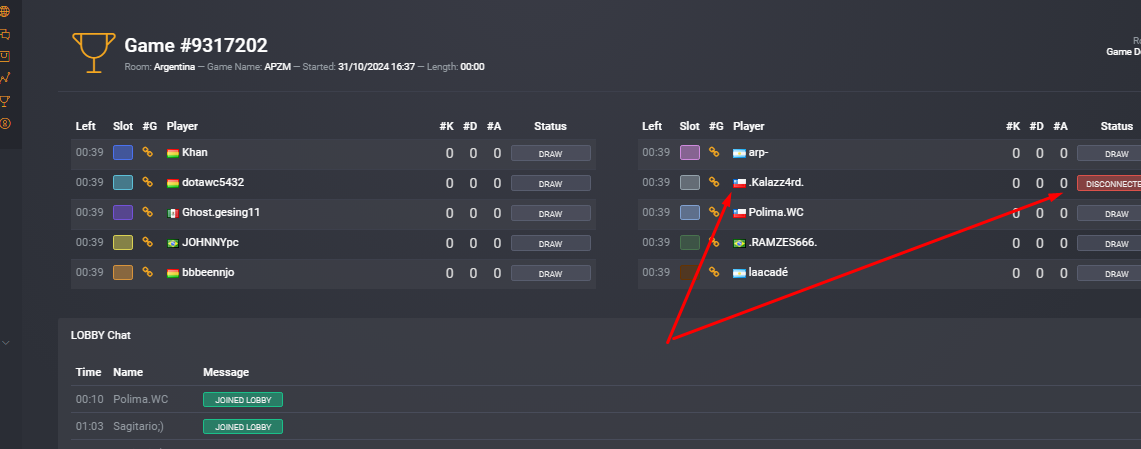
Task: Click Khan's DRAW status badge
Action: coord(550,154)
